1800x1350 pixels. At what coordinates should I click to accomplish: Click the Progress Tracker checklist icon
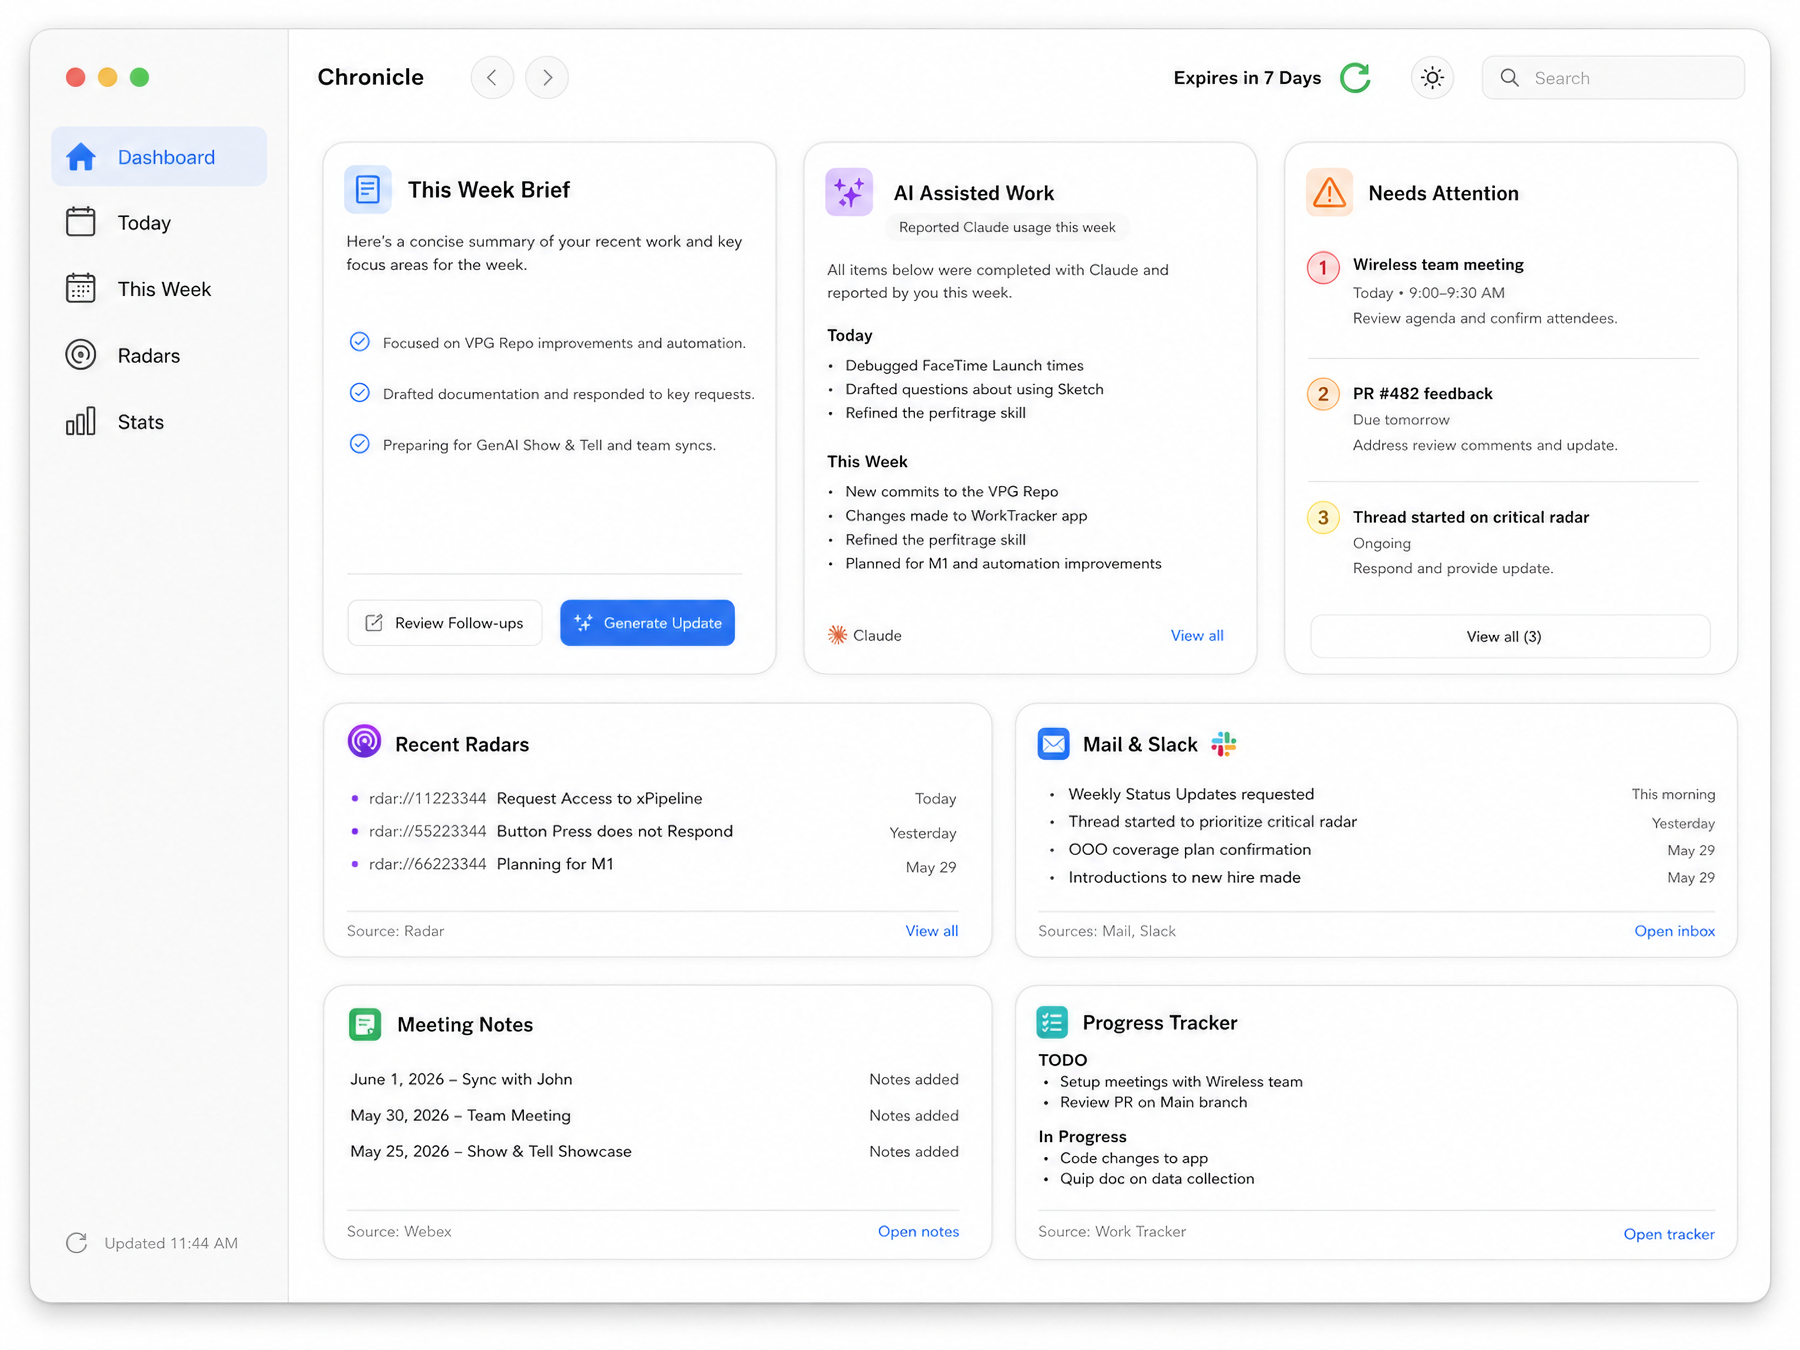coord(1053,1022)
